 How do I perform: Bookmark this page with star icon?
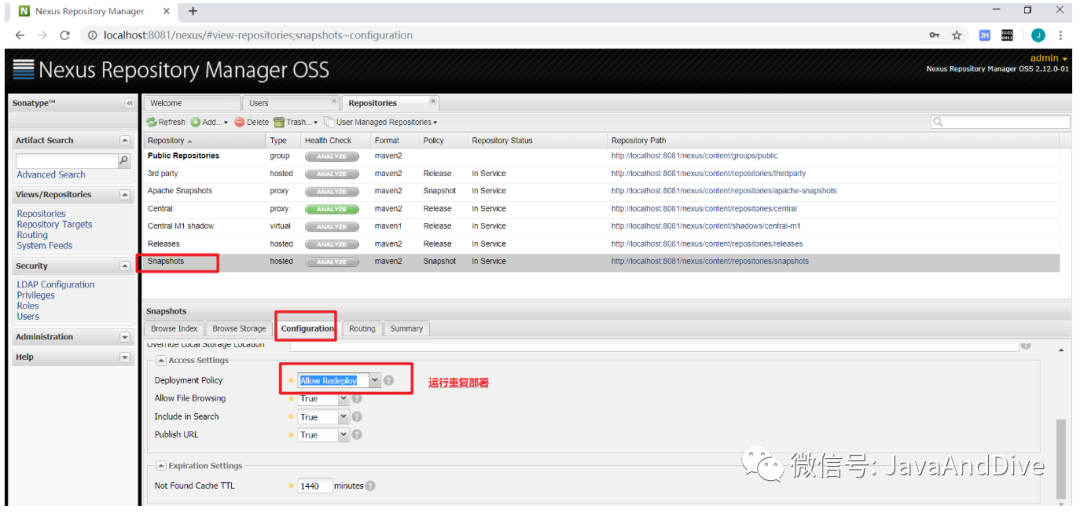(957, 35)
